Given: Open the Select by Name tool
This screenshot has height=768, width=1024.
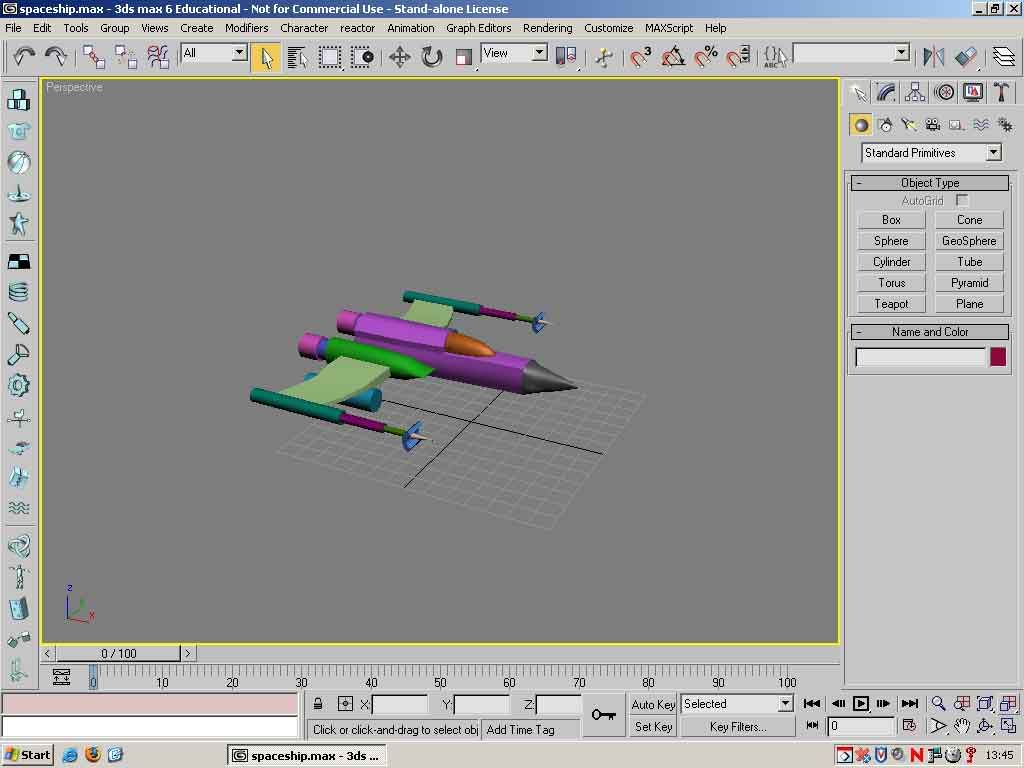Looking at the screenshot, I should 297,57.
